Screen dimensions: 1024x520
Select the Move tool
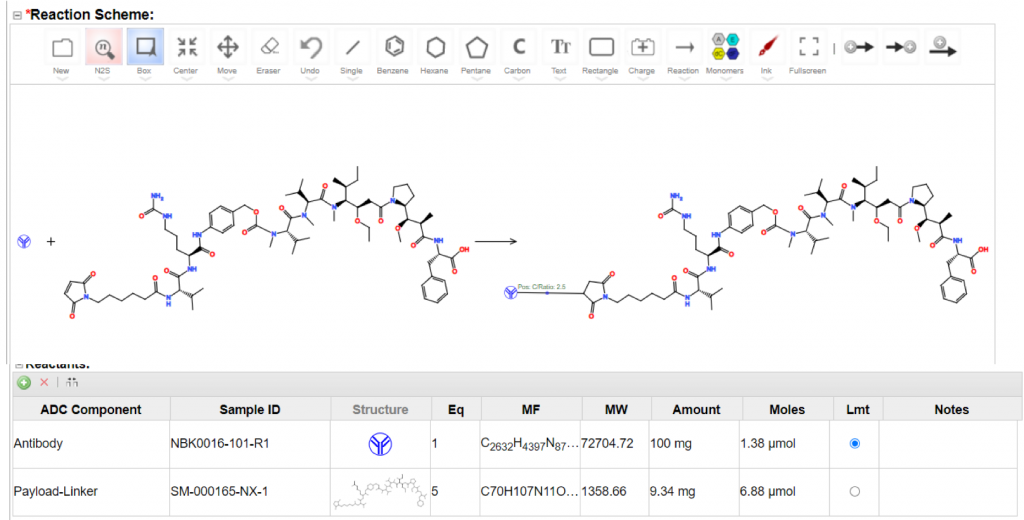coord(227,47)
